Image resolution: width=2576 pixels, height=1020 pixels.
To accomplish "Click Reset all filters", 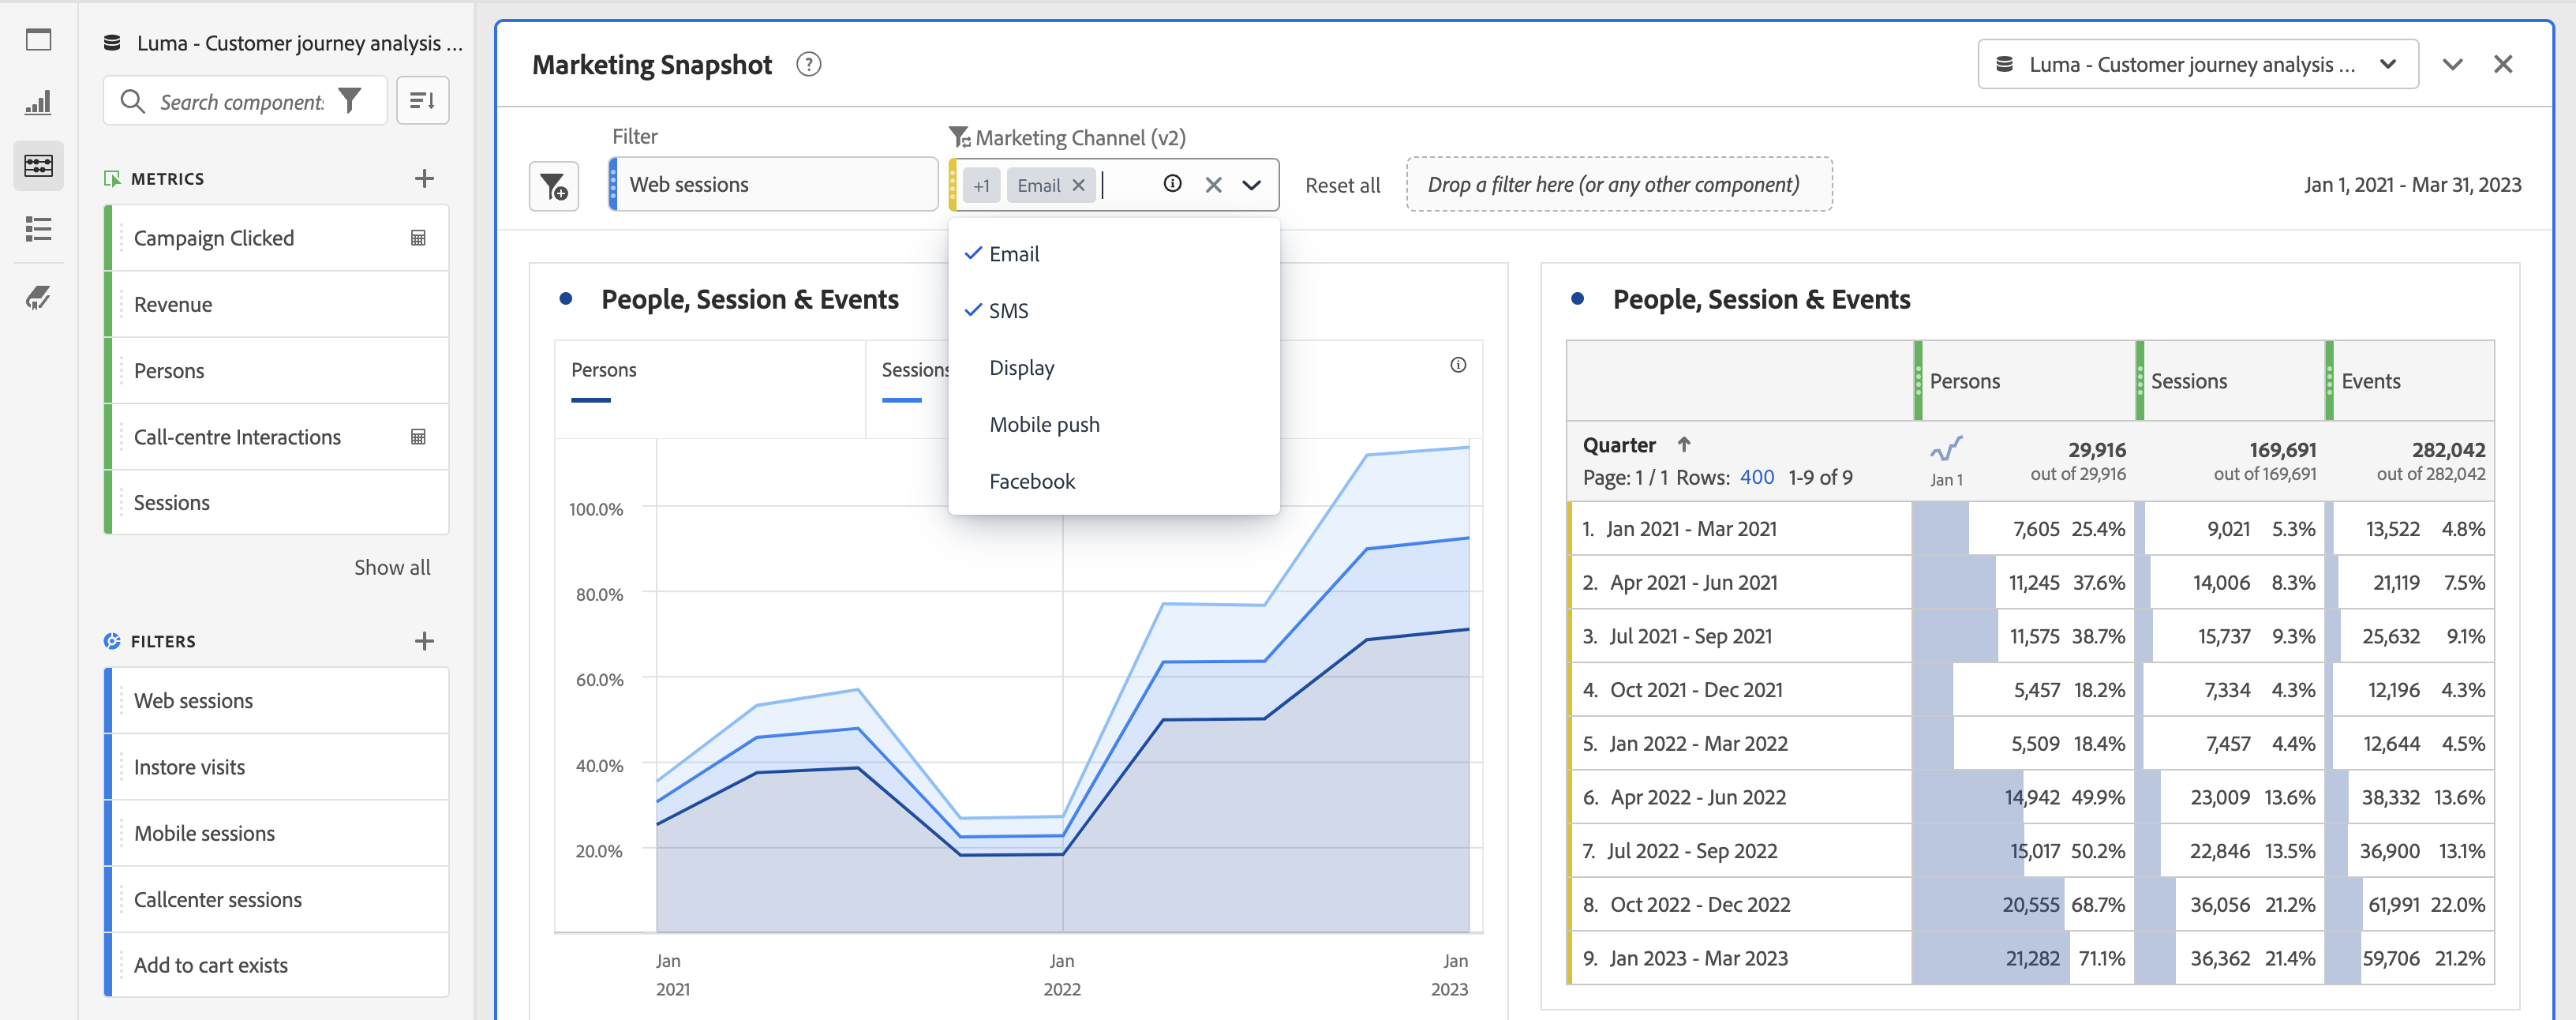I will pyautogui.click(x=1342, y=186).
